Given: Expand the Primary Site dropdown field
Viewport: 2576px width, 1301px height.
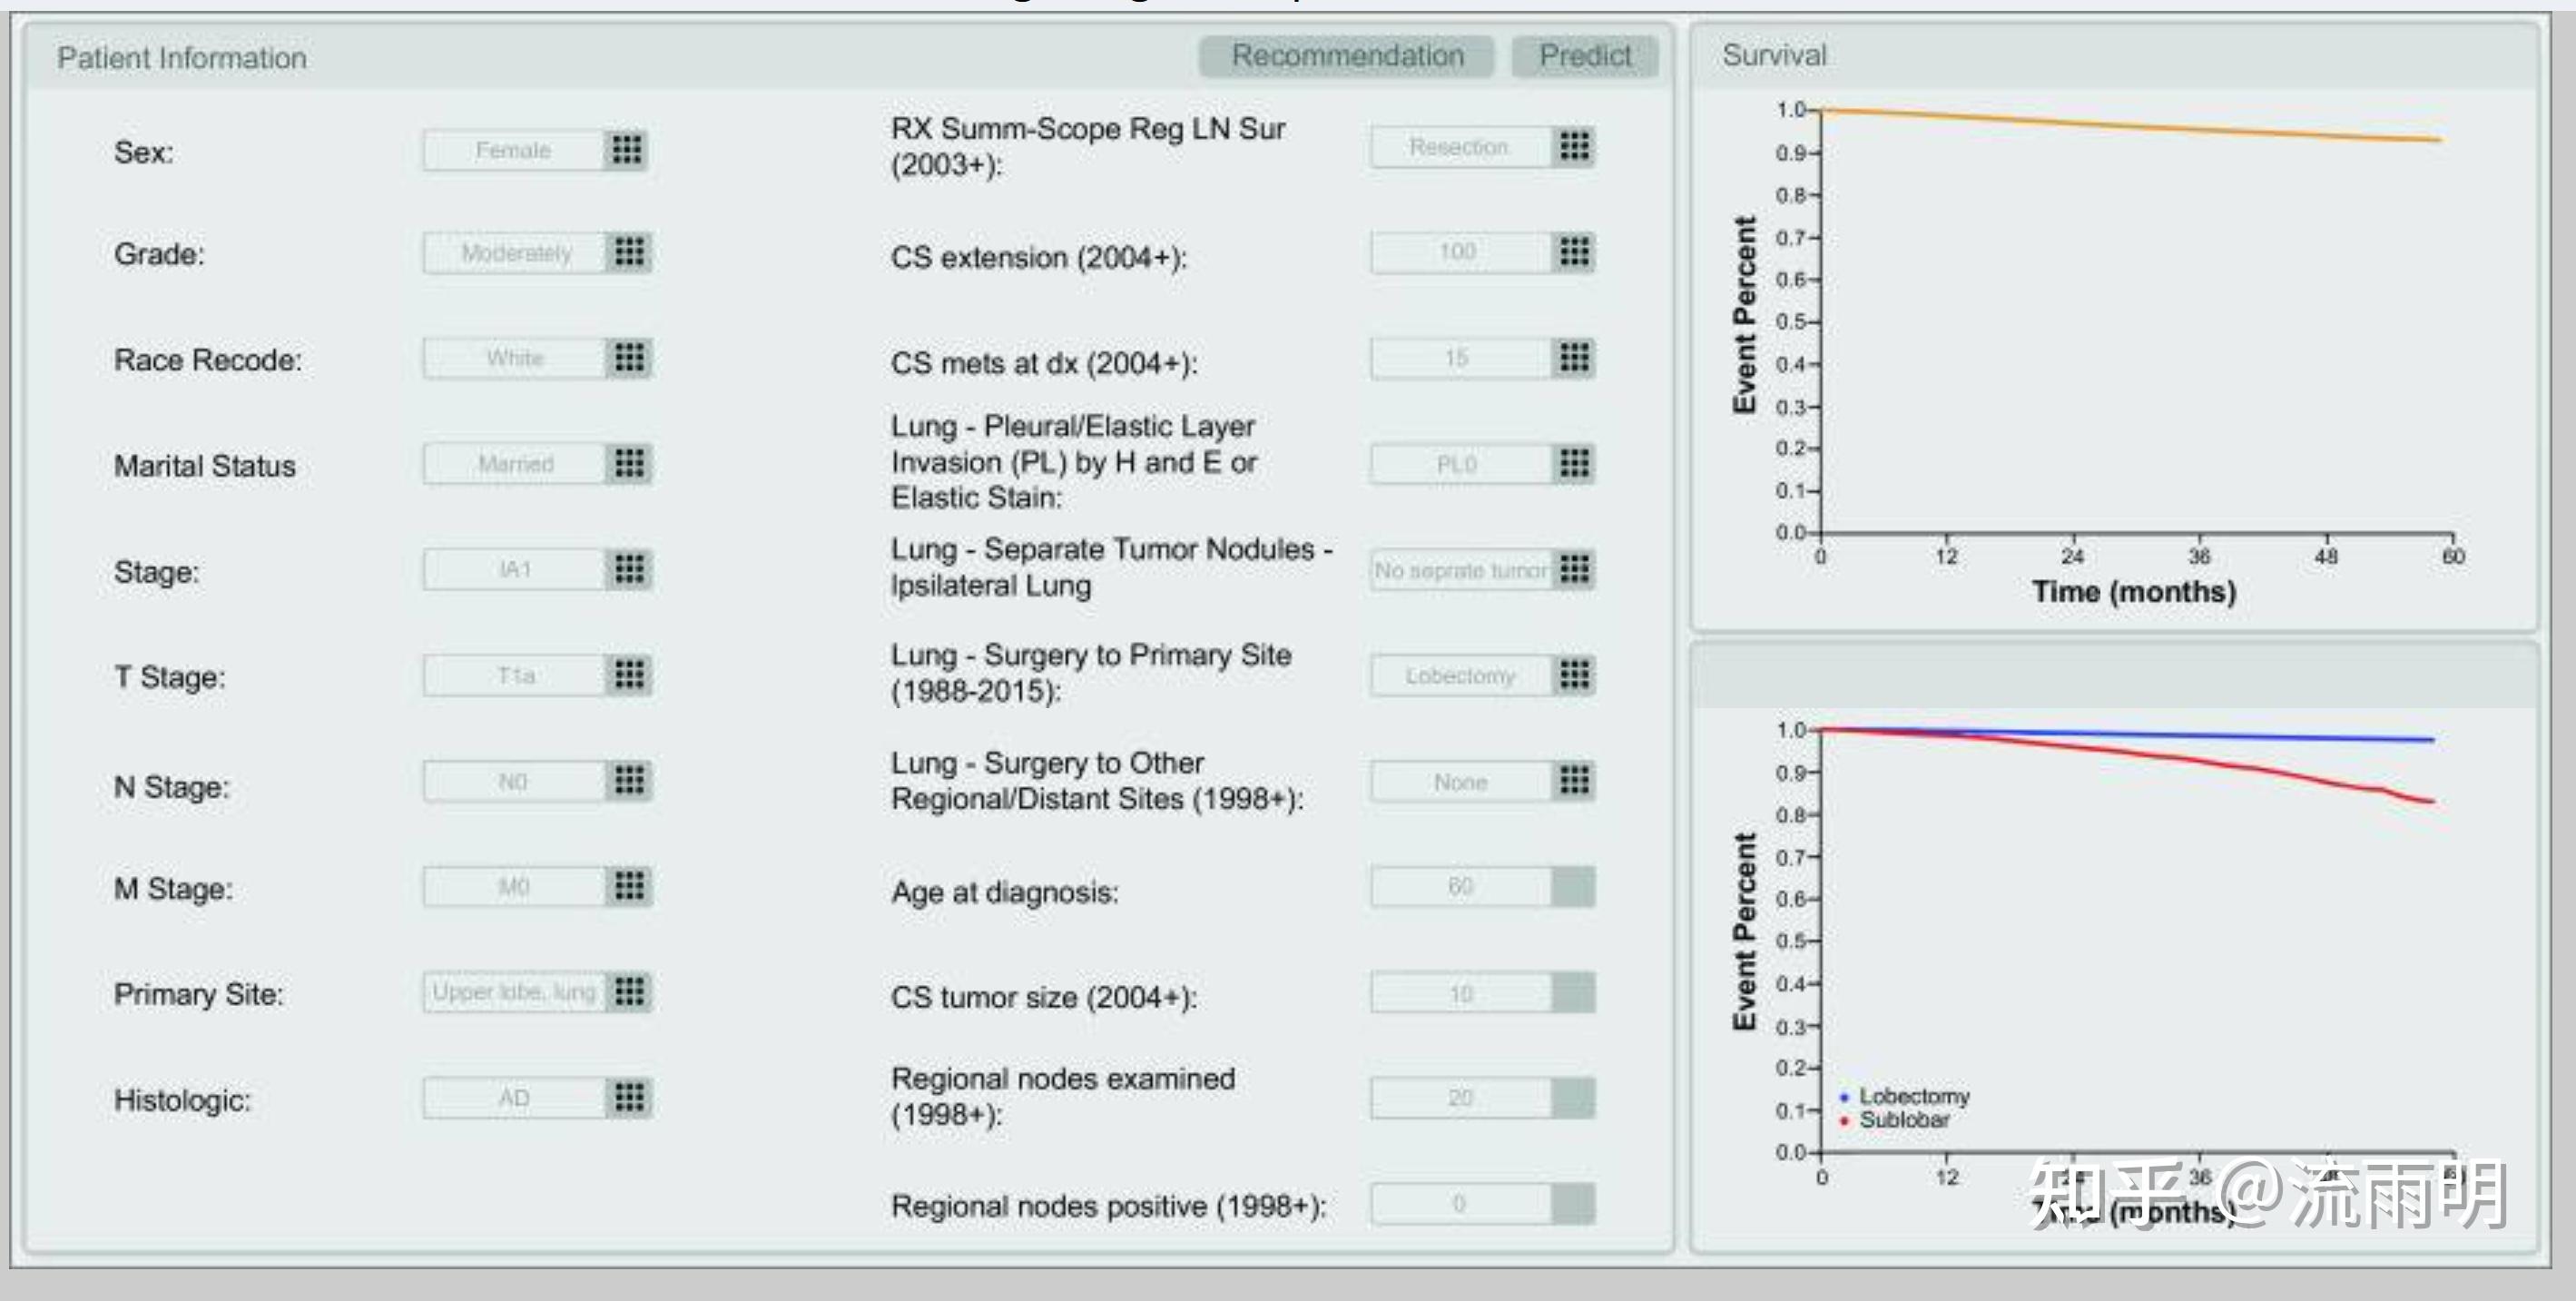Looking at the screenshot, I should click(514, 992).
